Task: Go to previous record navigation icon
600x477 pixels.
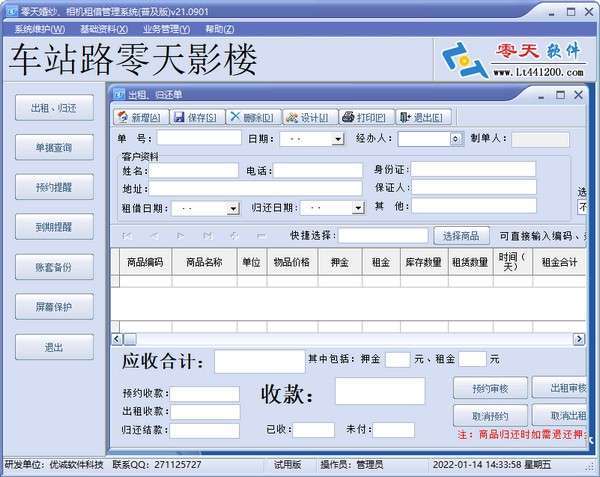Action: pos(154,236)
